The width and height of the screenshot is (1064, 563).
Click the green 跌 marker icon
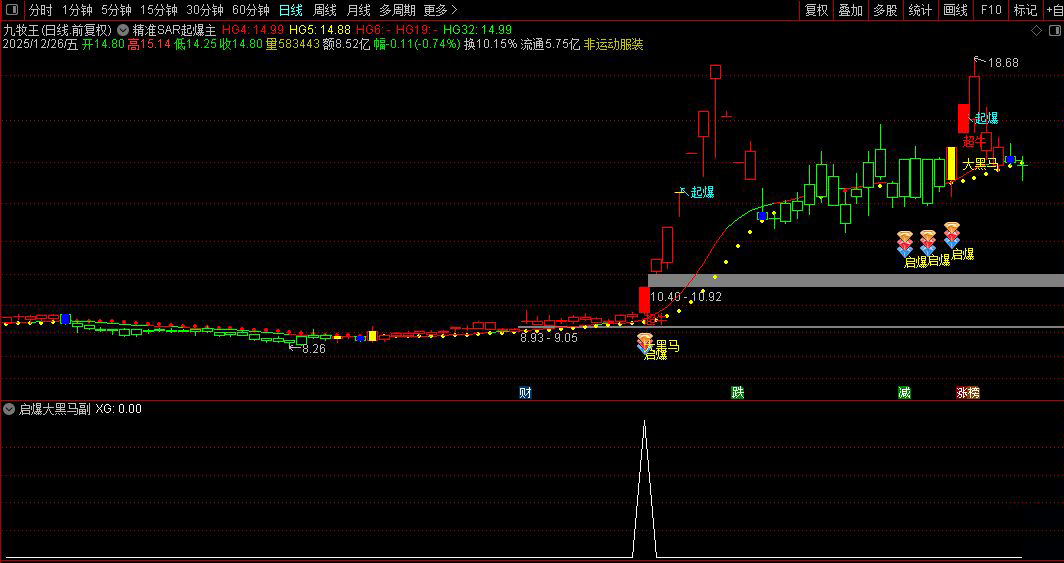pyautogui.click(x=738, y=392)
